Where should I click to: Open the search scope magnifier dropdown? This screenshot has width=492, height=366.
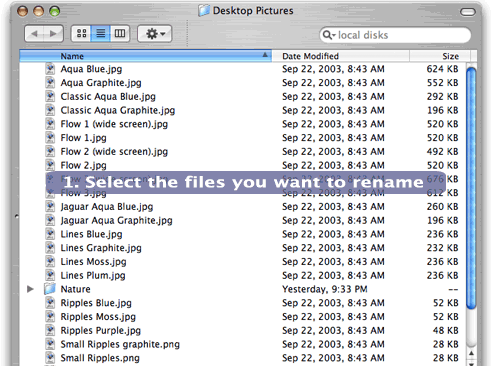click(329, 35)
